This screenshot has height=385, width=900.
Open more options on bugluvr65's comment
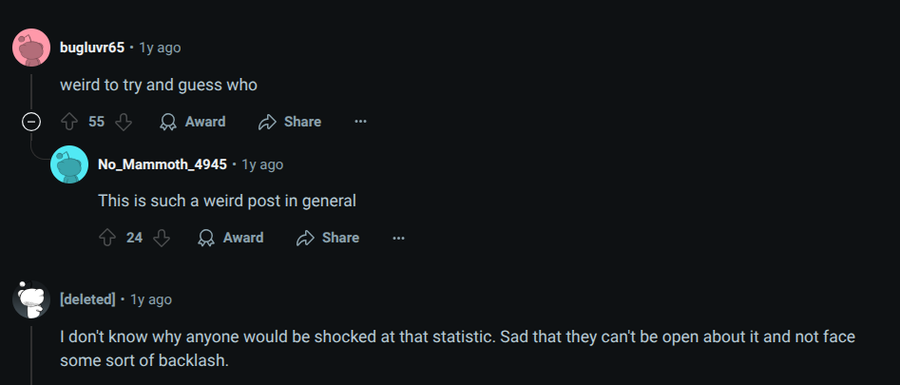click(x=360, y=122)
